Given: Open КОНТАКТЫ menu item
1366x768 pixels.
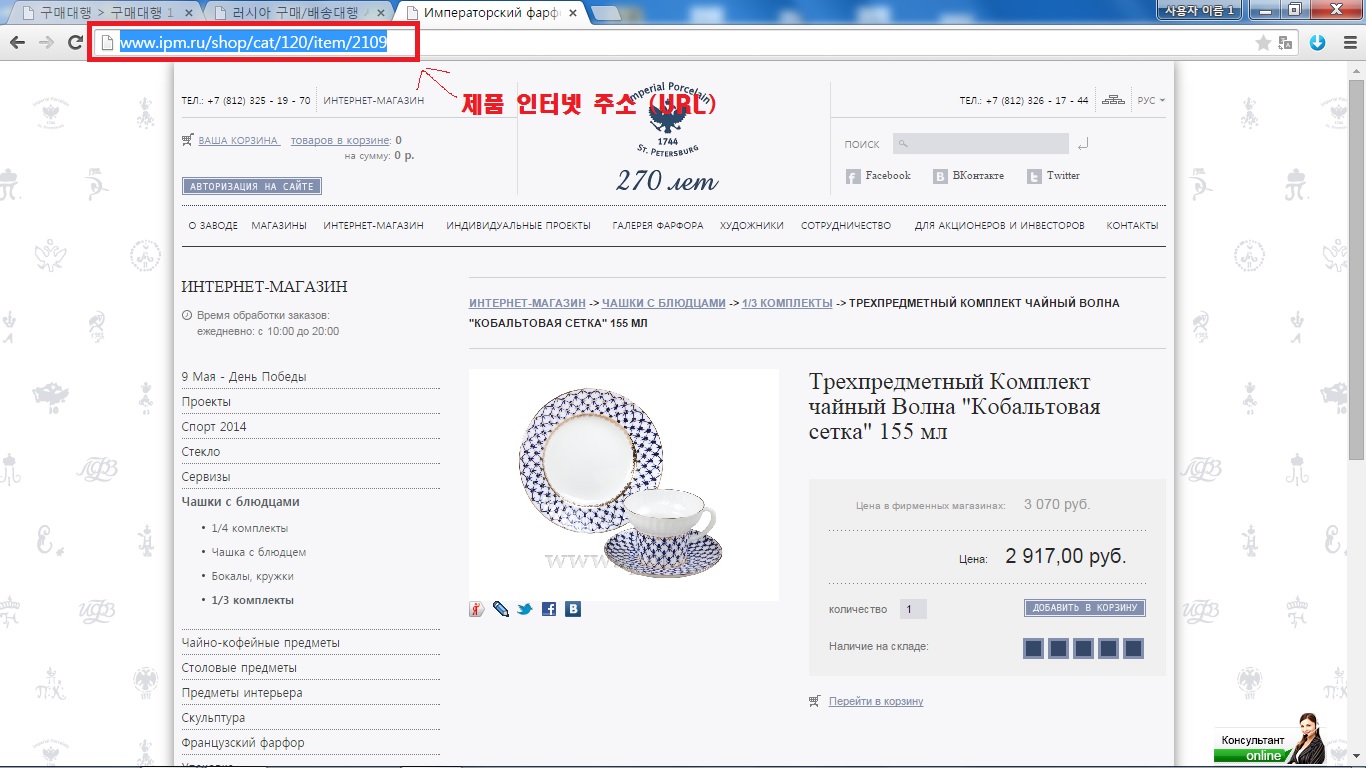Looking at the screenshot, I should tap(1132, 226).
